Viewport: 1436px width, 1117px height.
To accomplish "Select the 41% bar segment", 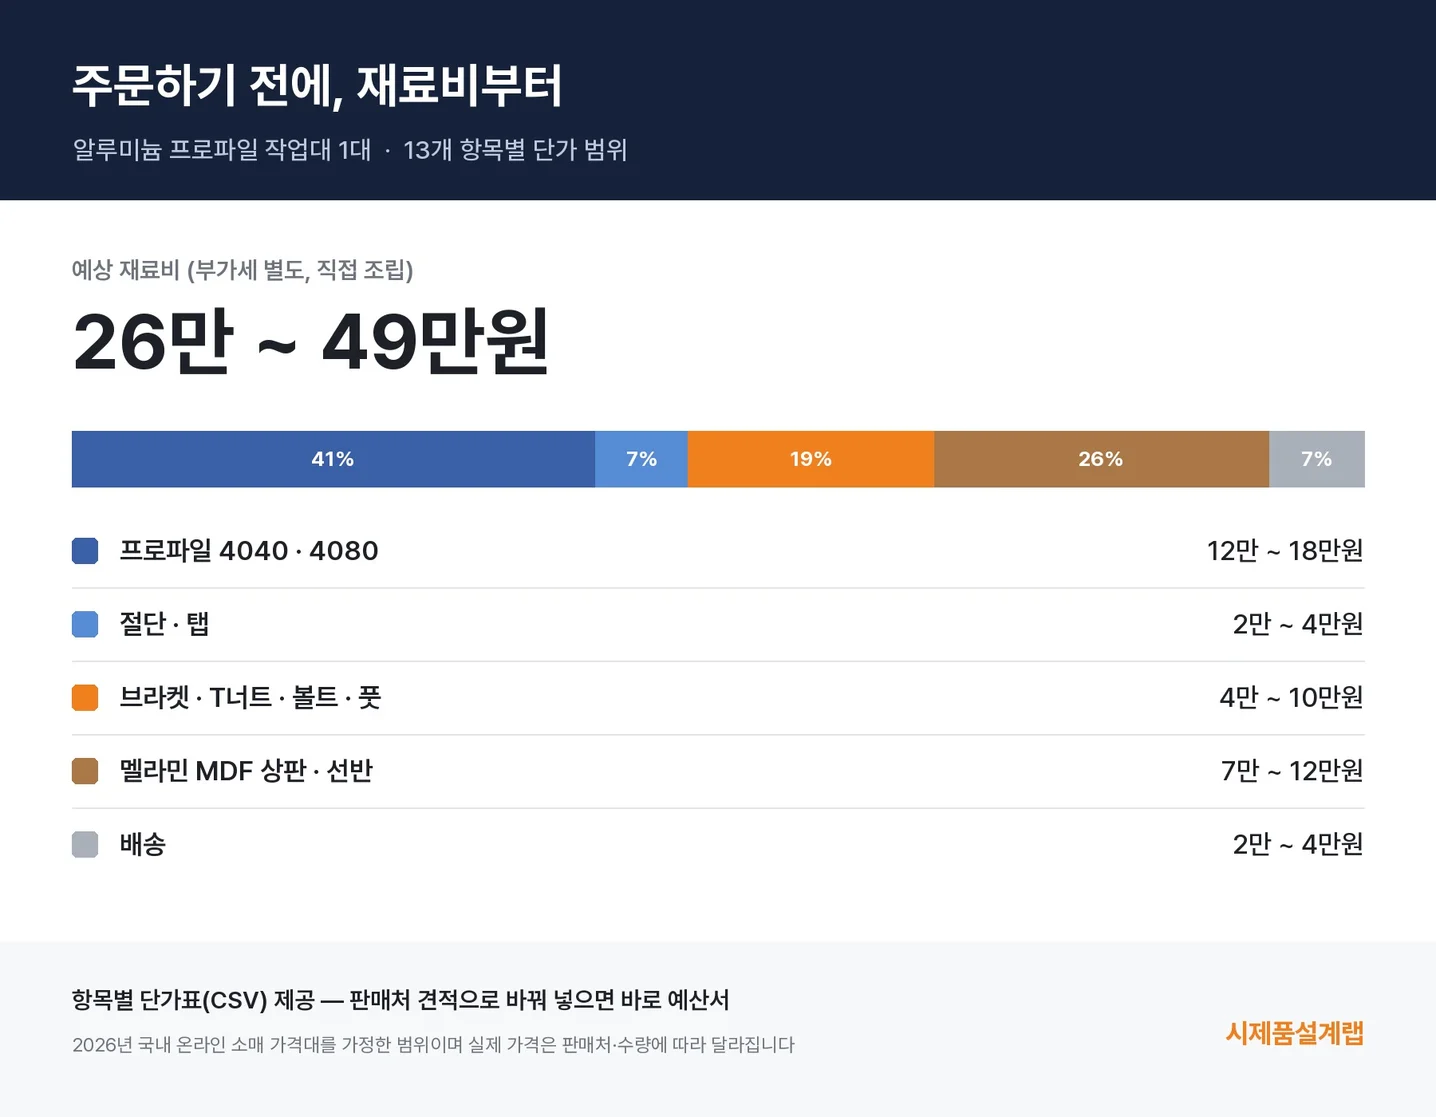I will [x=333, y=459].
